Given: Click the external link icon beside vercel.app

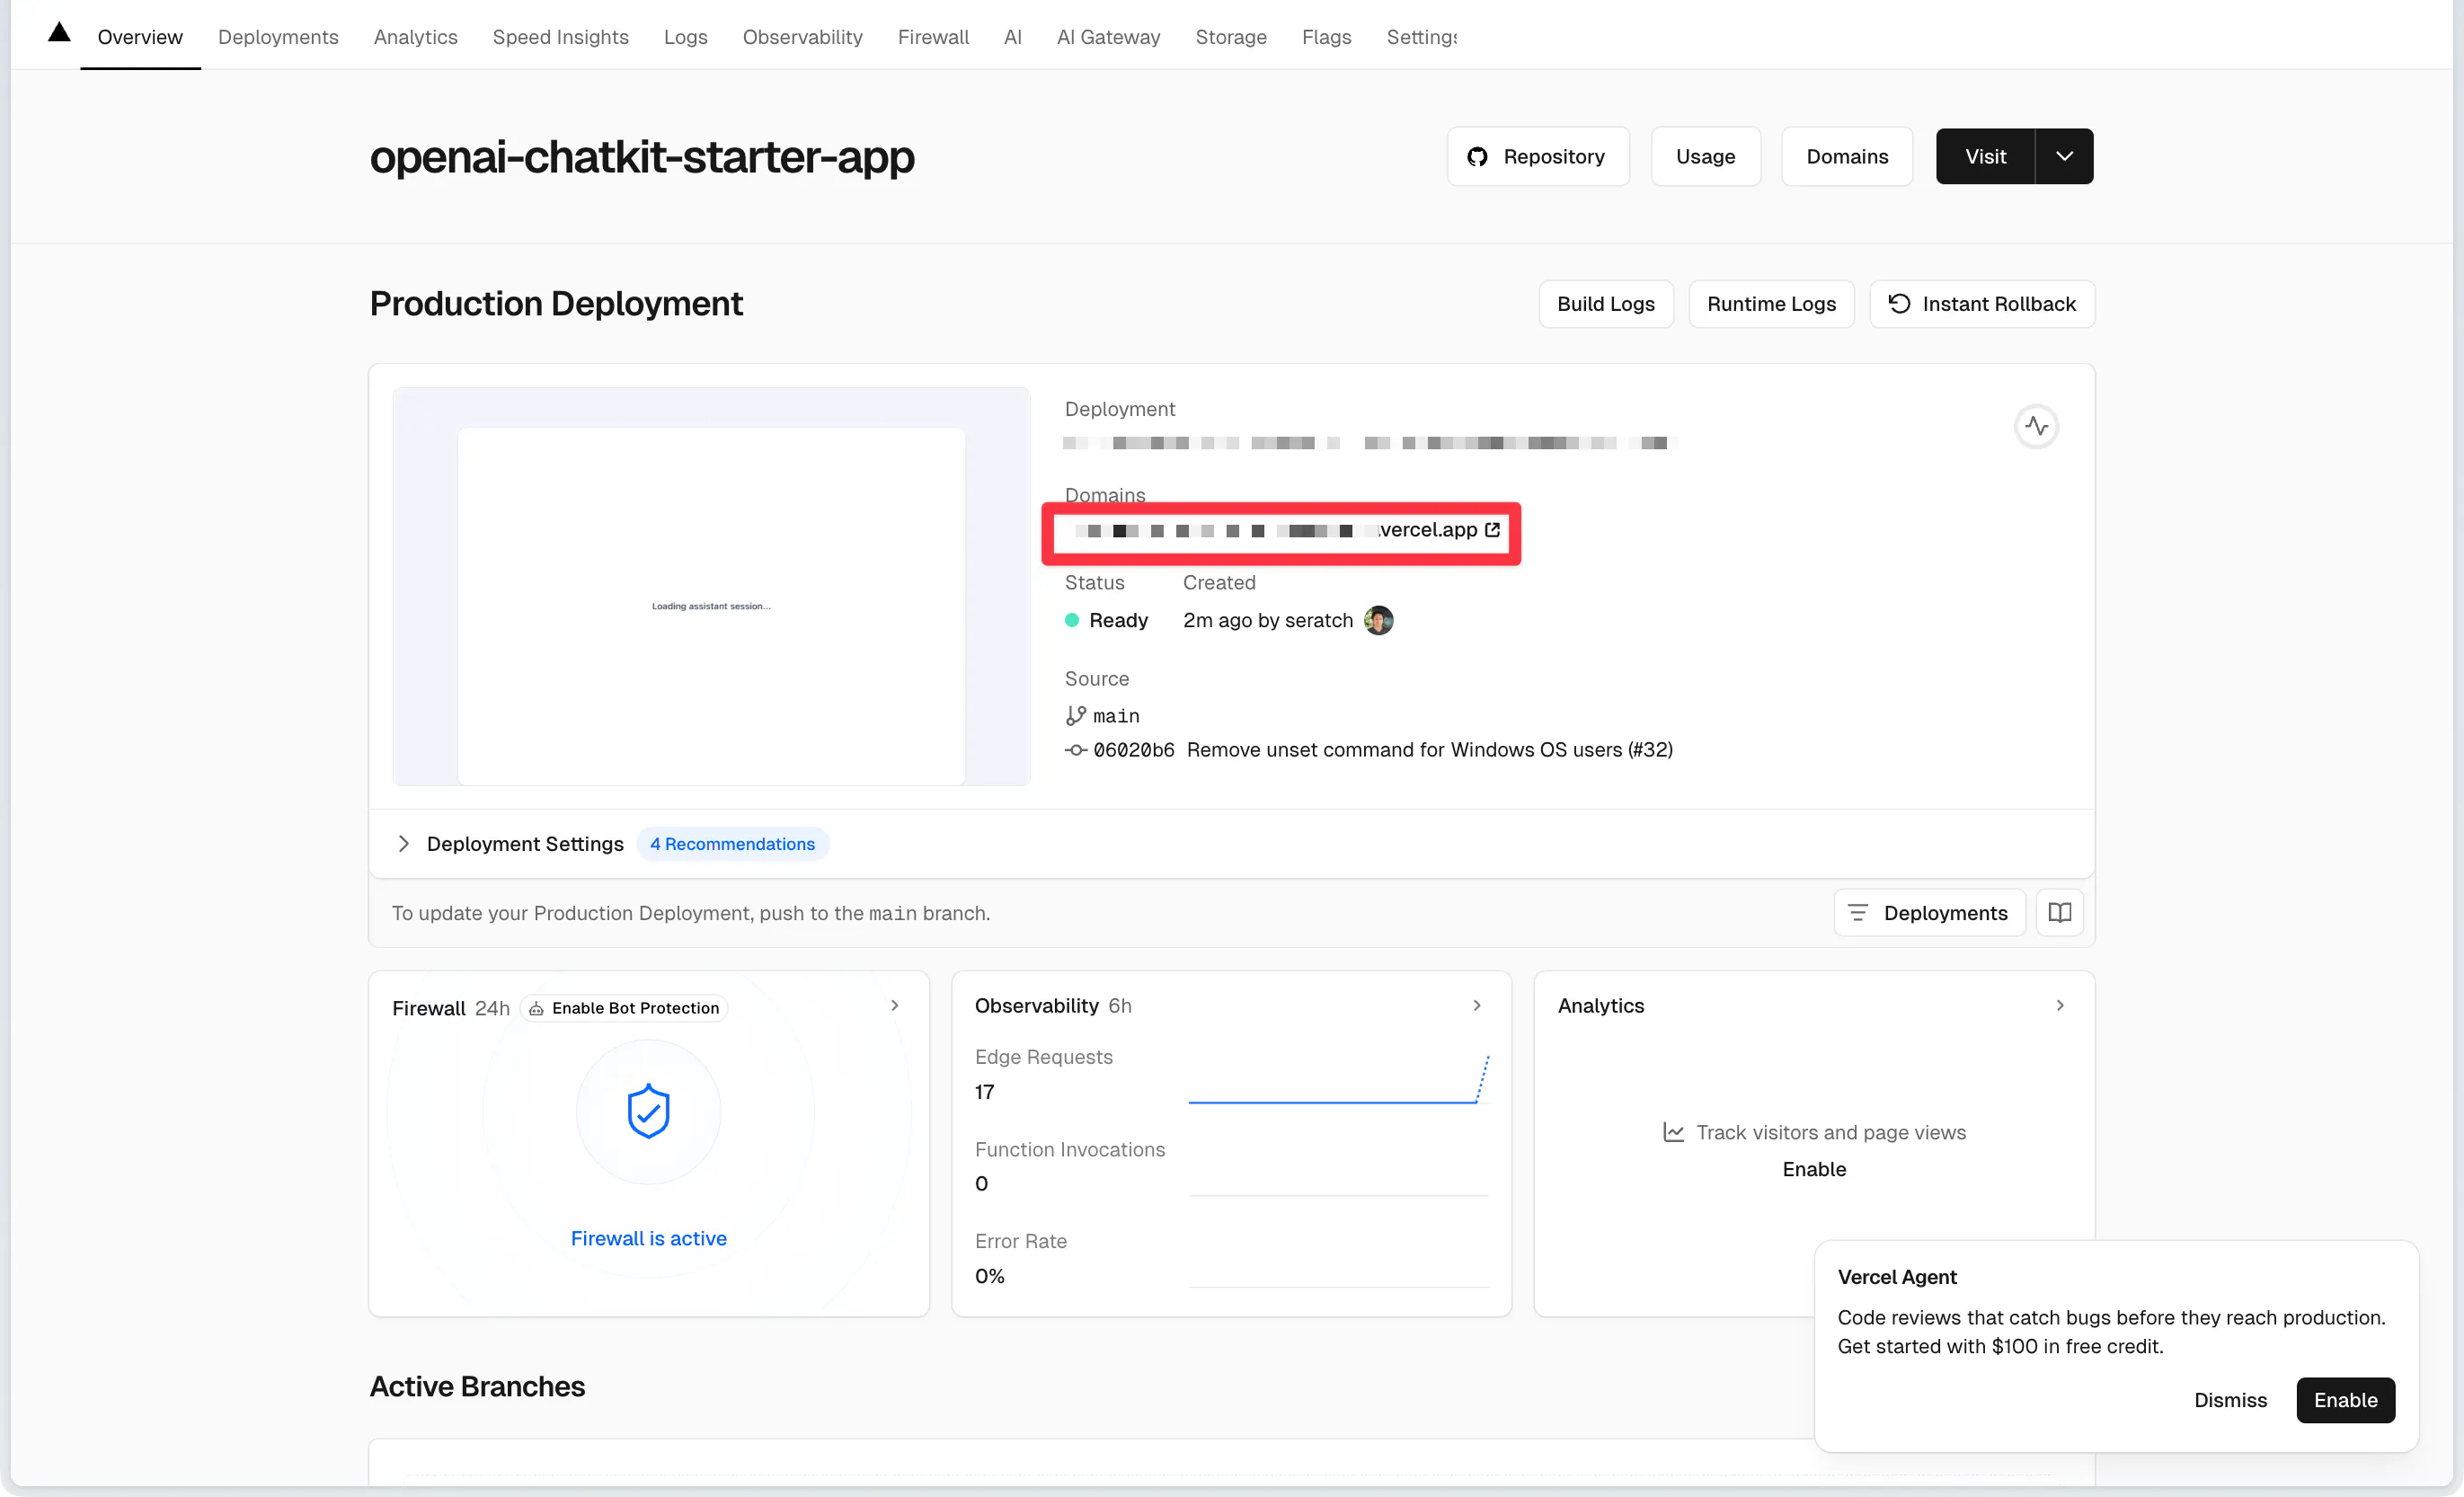Looking at the screenshot, I should click(x=1492, y=530).
